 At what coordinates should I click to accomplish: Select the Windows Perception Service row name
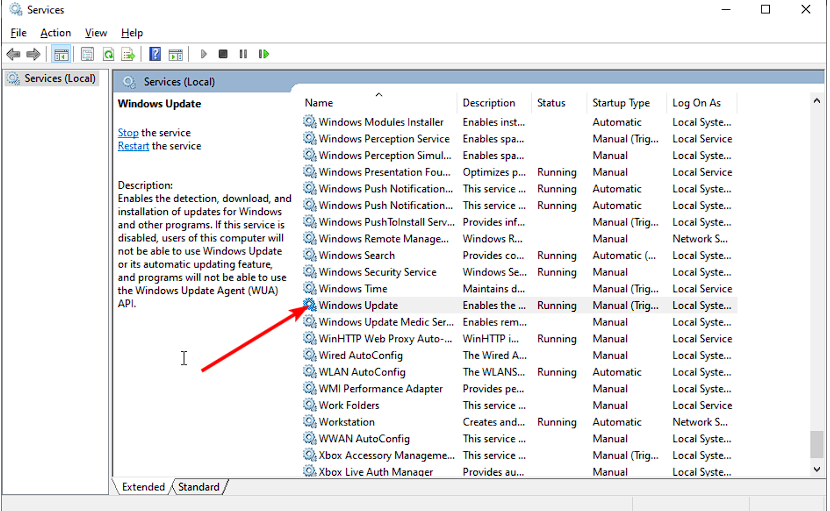[384, 139]
